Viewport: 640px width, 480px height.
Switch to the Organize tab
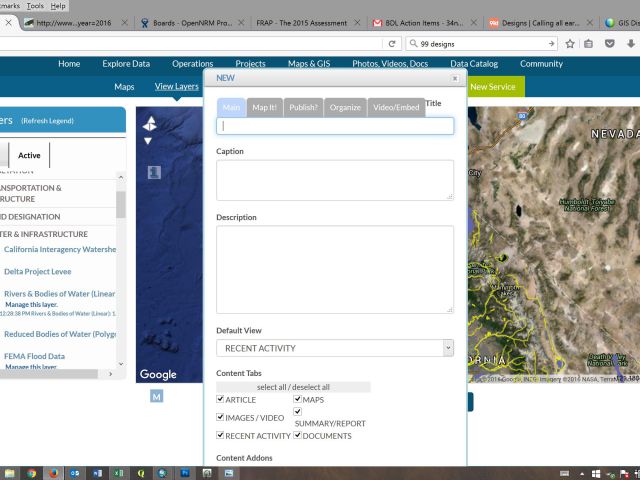tap(345, 107)
